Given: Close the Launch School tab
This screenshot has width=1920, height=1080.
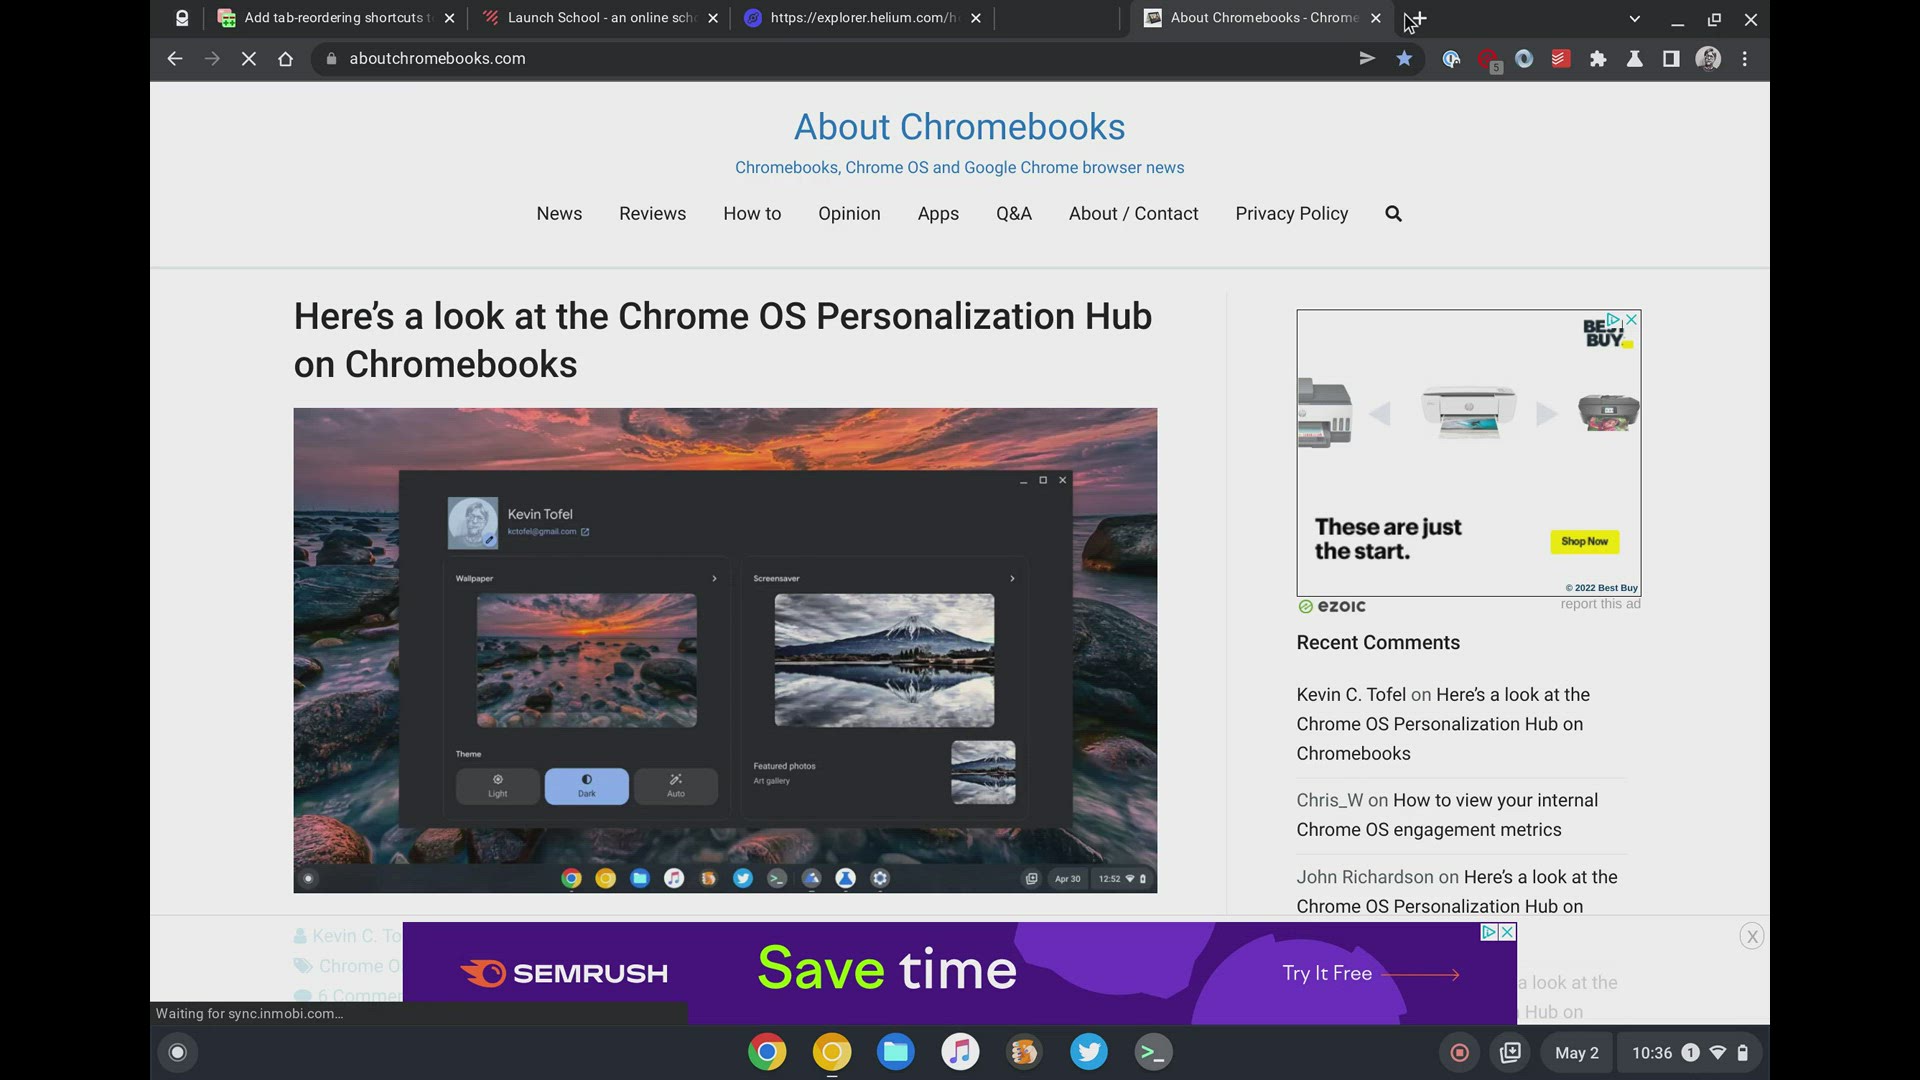Looking at the screenshot, I should (x=713, y=18).
